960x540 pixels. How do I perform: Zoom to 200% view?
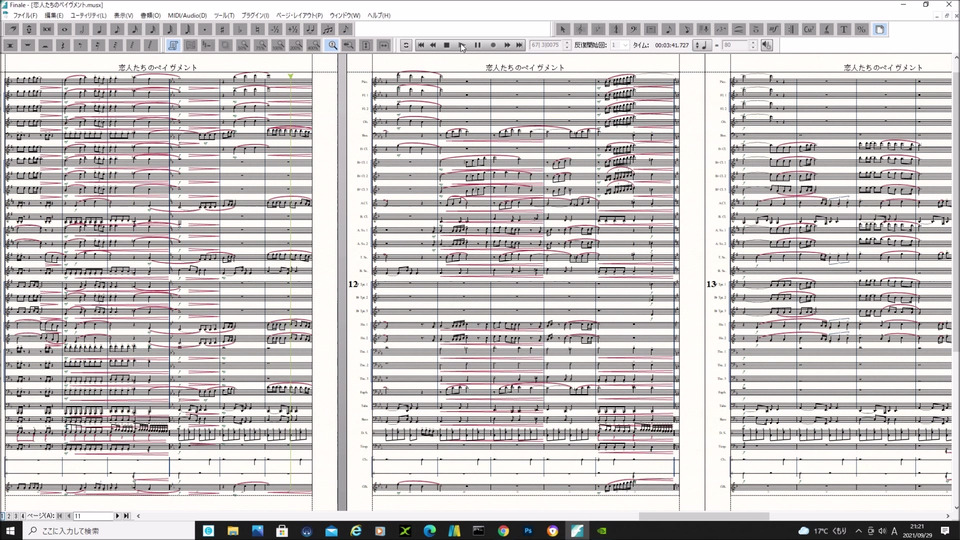[x=296, y=45]
